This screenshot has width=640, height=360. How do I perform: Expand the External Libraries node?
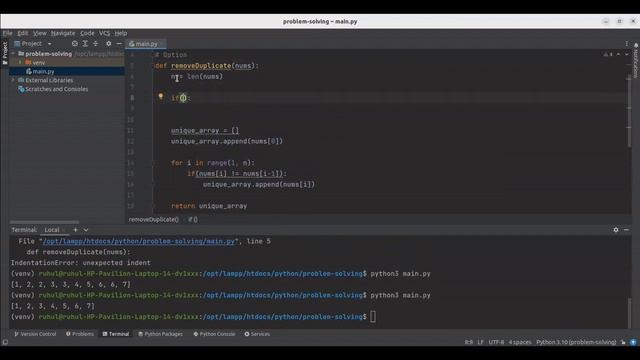point(13,80)
